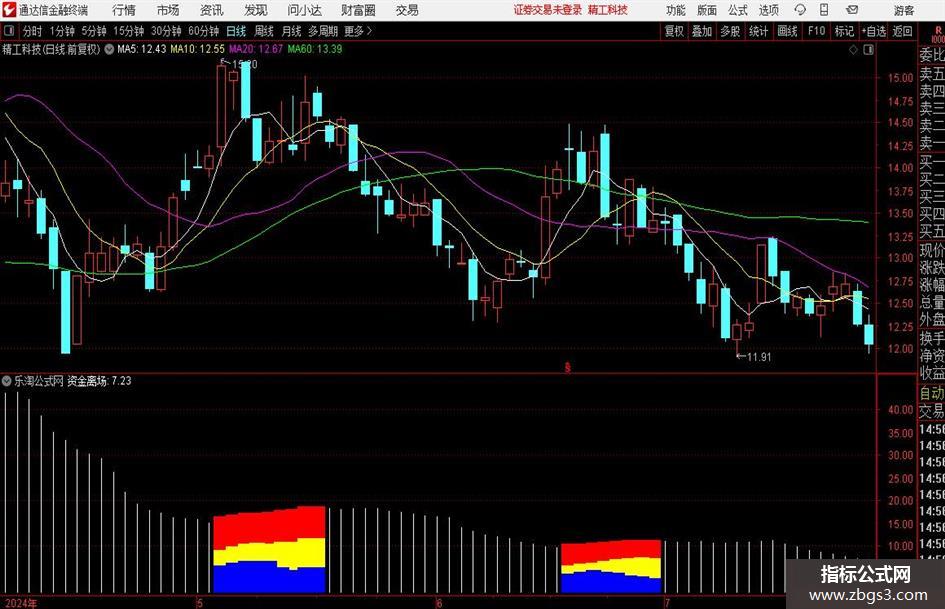Viewport: 945px width, 609px height.
Task: Switch to the 月线 monthly tab
Action: point(292,31)
